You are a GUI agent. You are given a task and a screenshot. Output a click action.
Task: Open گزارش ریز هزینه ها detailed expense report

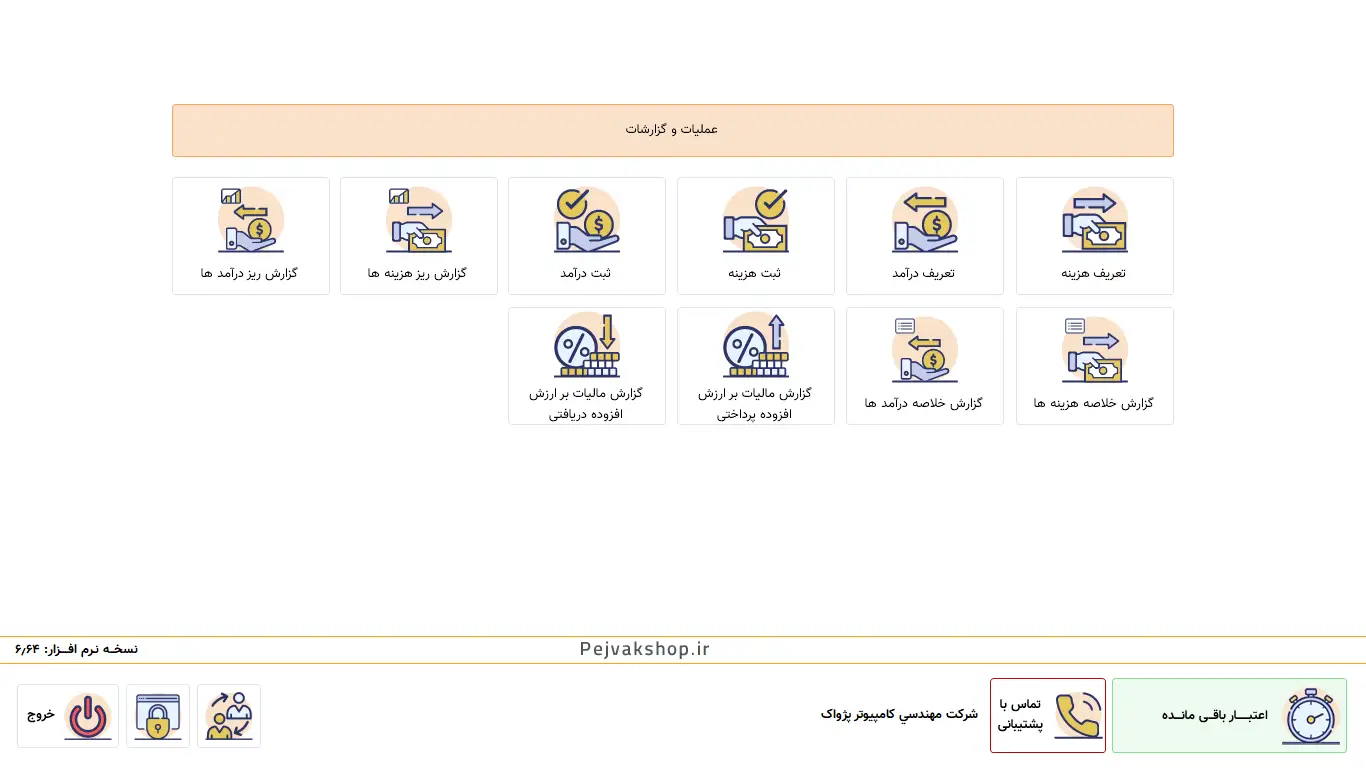pyautogui.click(x=418, y=236)
